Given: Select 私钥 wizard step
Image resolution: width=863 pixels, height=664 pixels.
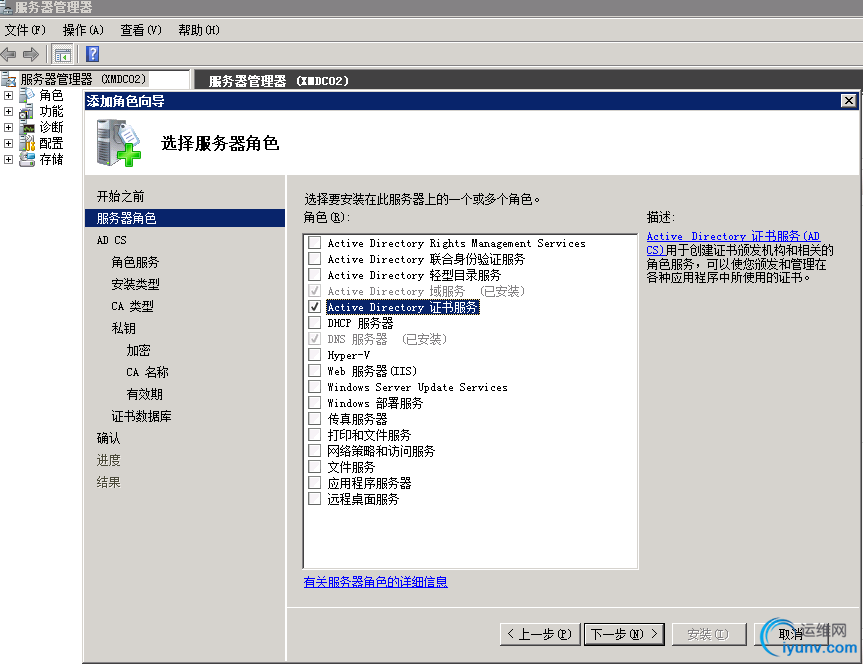Looking at the screenshot, I should [x=123, y=328].
